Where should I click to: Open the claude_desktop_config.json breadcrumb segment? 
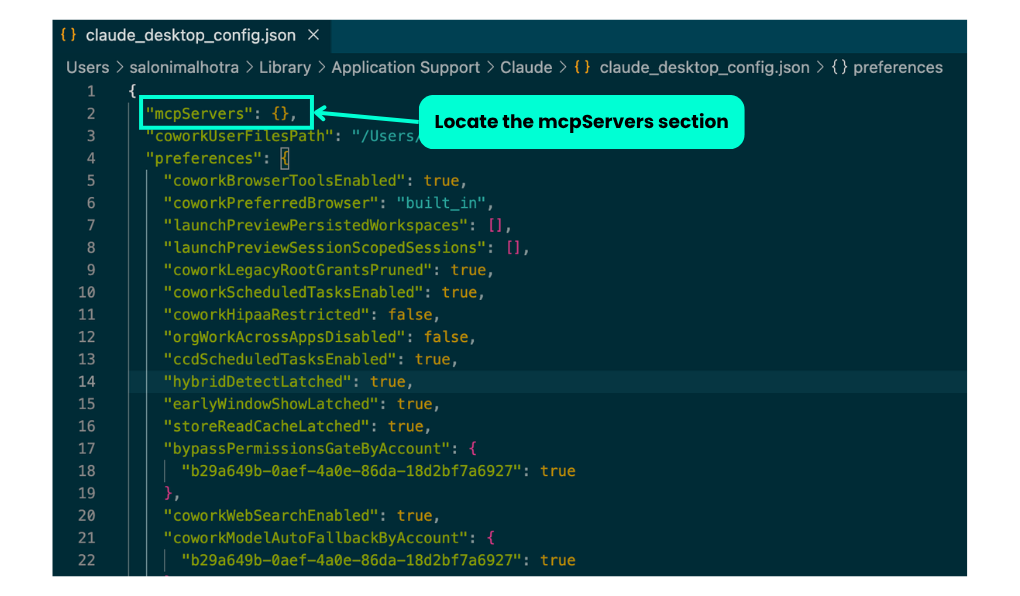(705, 68)
